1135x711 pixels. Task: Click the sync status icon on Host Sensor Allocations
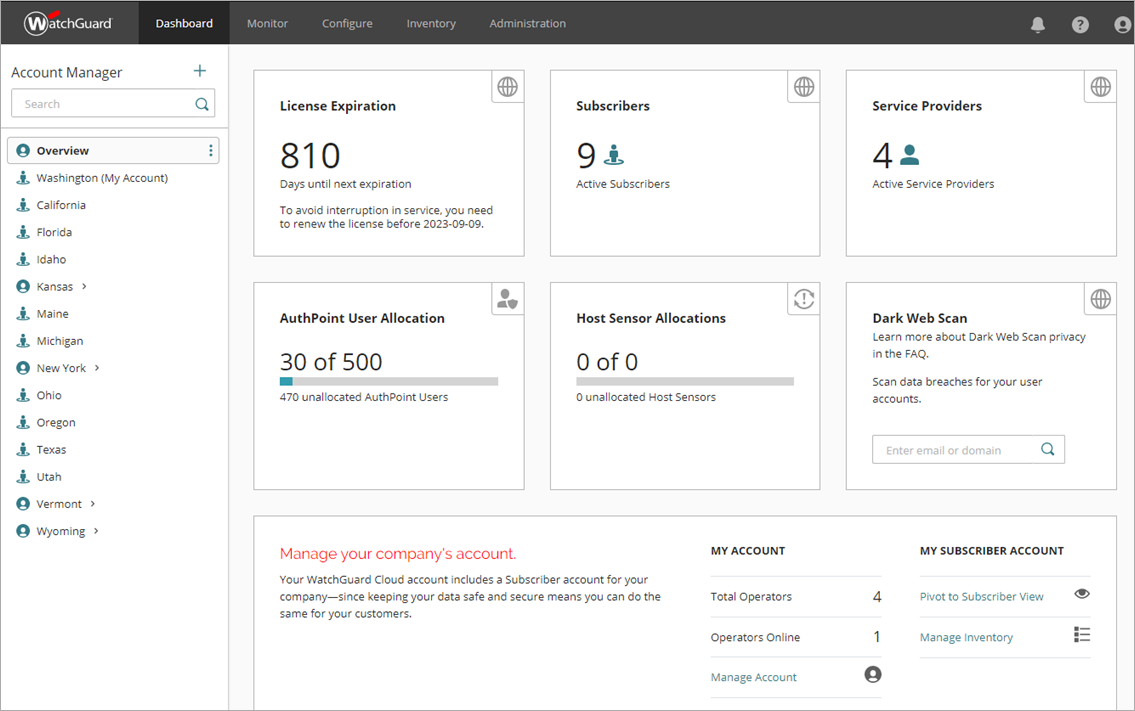803,299
